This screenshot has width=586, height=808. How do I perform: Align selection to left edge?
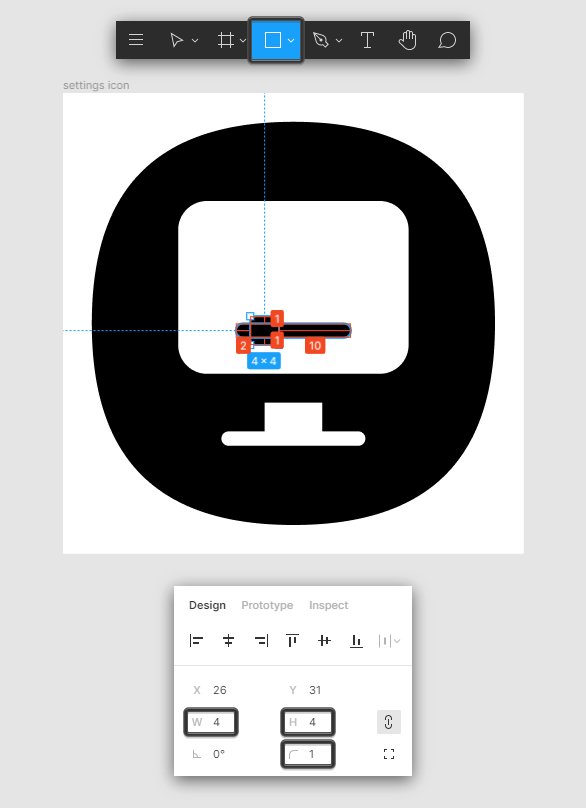pos(196,641)
